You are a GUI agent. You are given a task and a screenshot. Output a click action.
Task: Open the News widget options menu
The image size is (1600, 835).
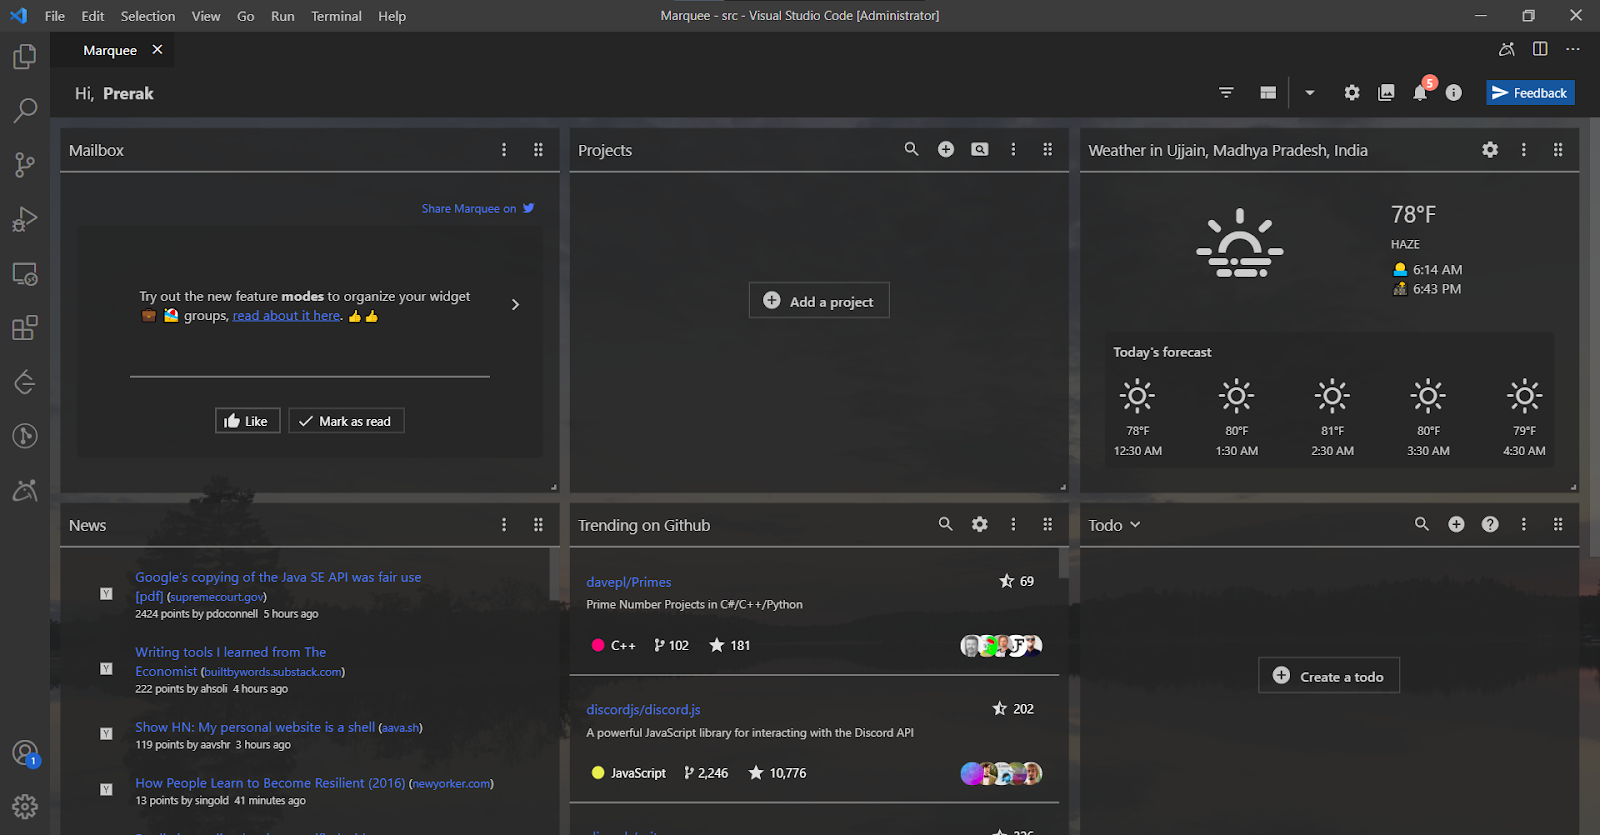(x=504, y=524)
